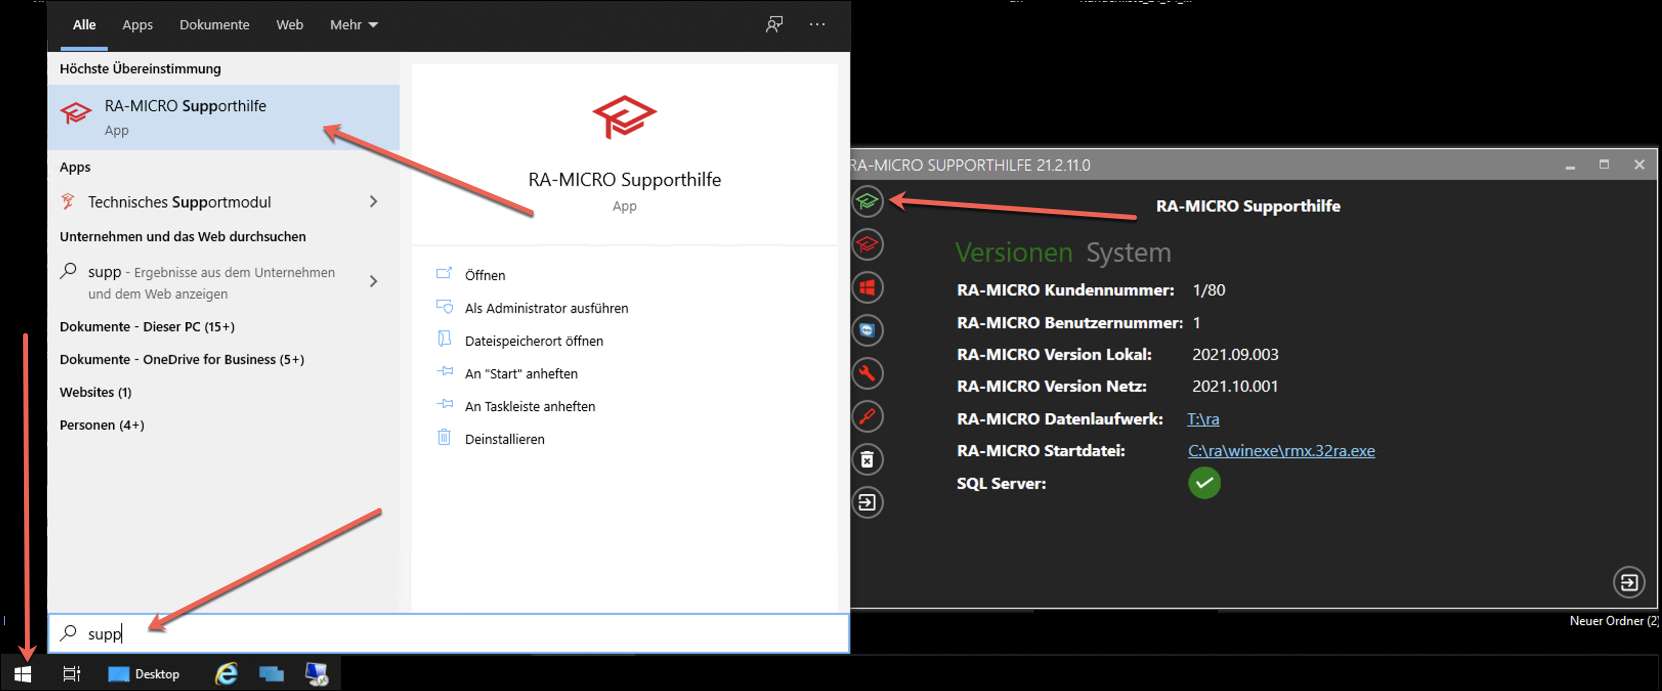
Task: Open the T:\ra Datenlaufwerk link
Action: pyautogui.click(x=1203, y=419)
